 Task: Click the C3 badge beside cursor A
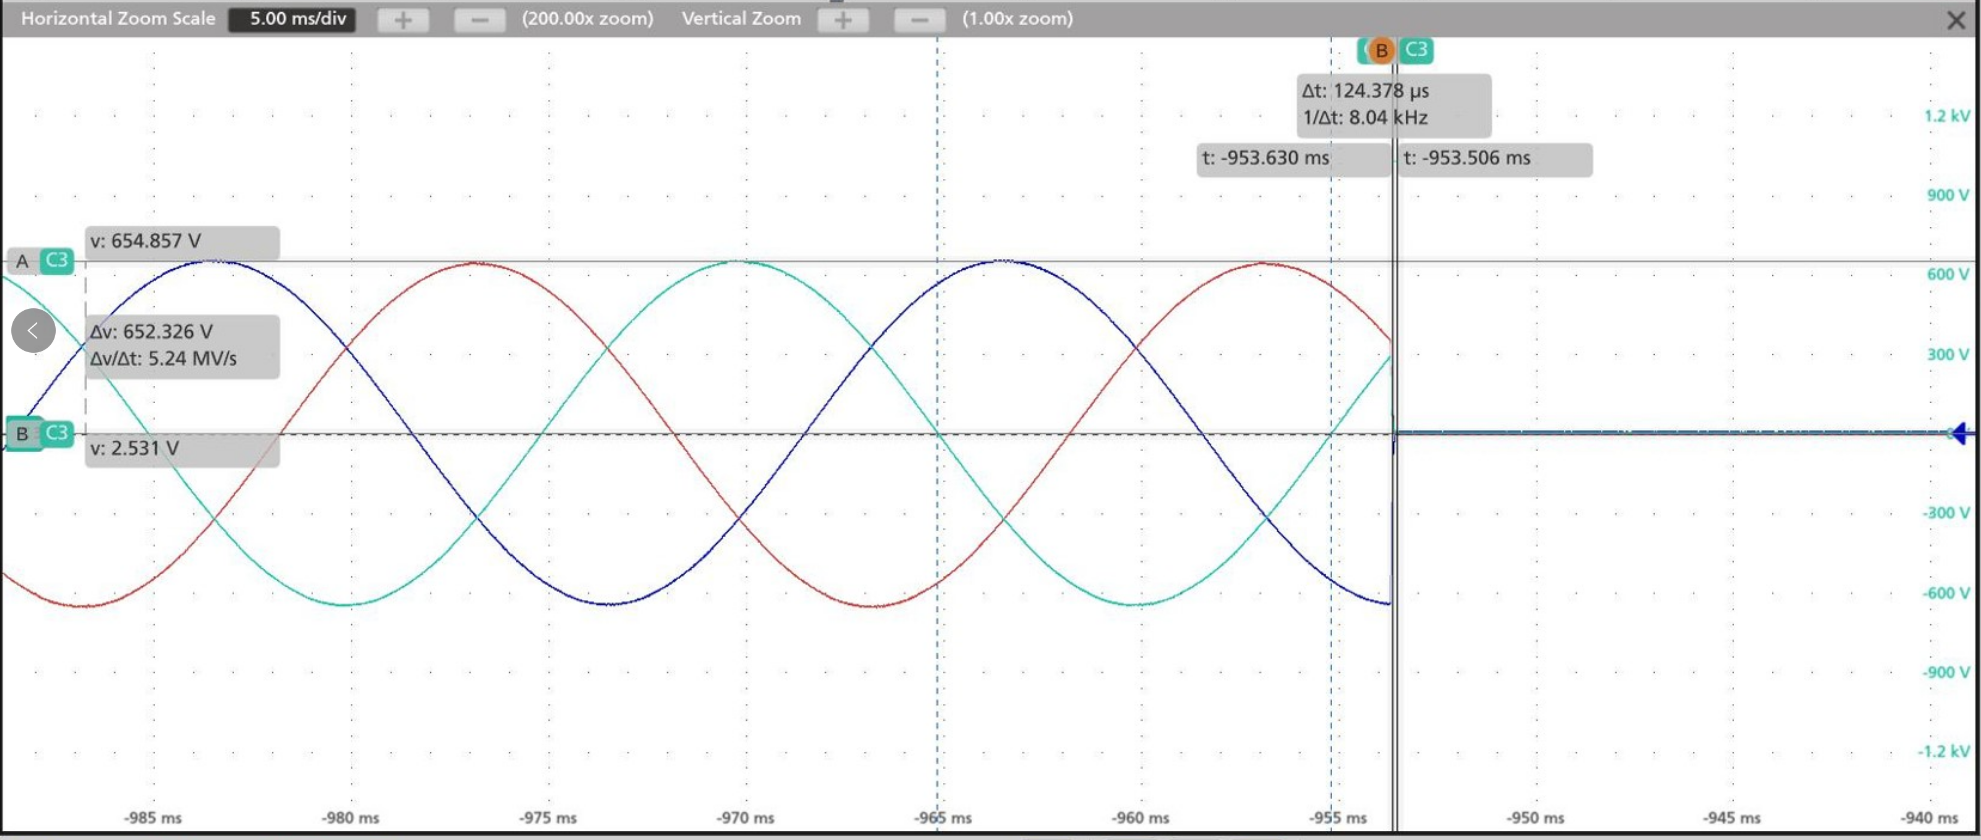coord(57,261)
